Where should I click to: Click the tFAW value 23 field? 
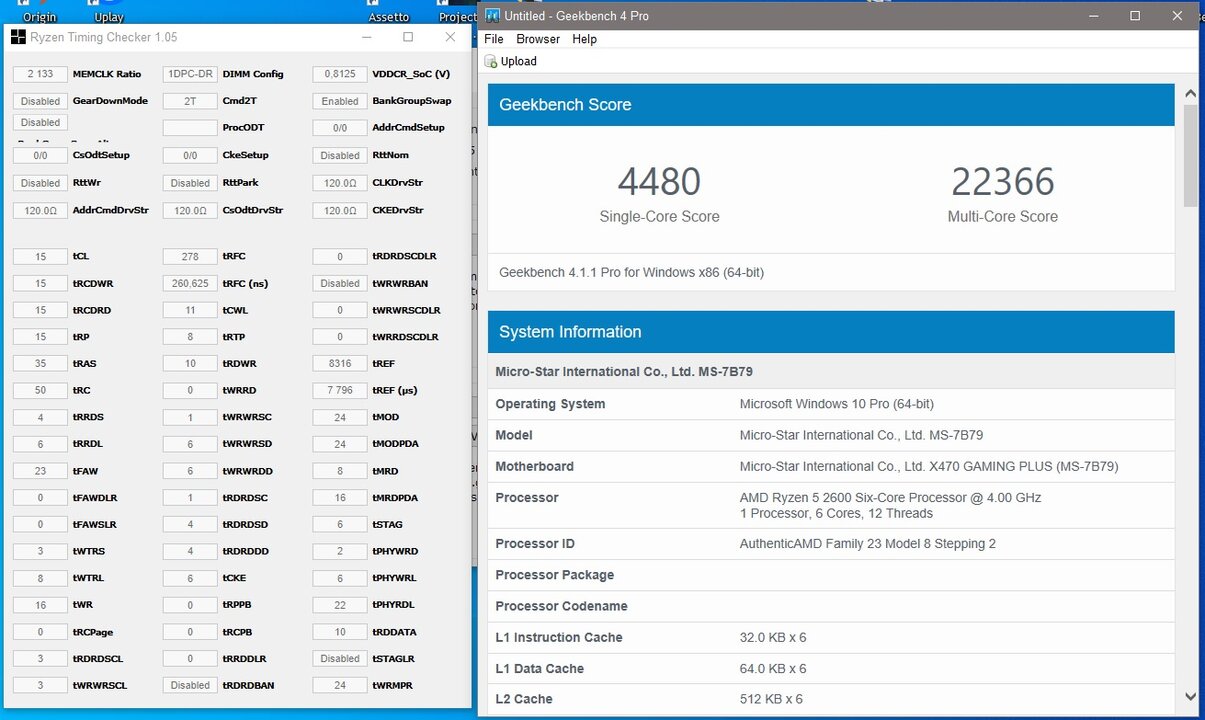pos(40,471)
